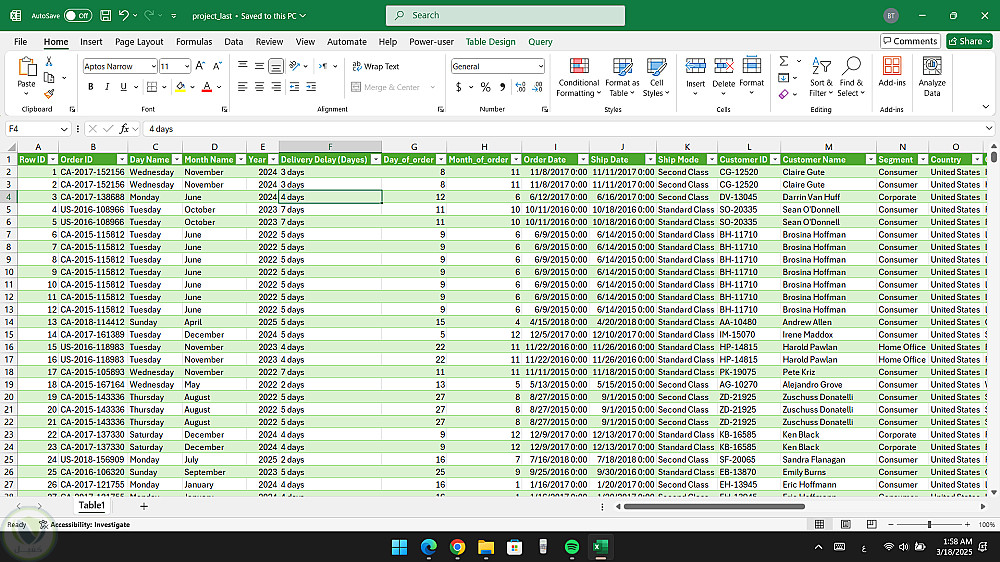This screenshot has width=1000, height=562.
Task: Click the zoom in plus button
Action: click(967, 524)
